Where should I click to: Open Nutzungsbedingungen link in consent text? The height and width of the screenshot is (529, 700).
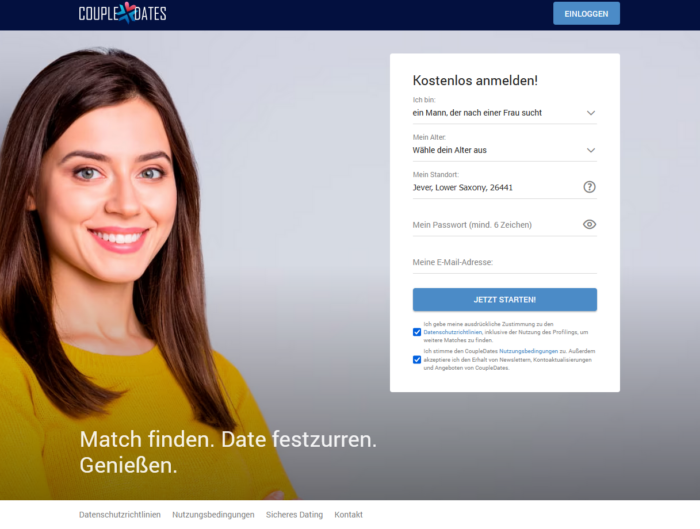coord(528,351)
